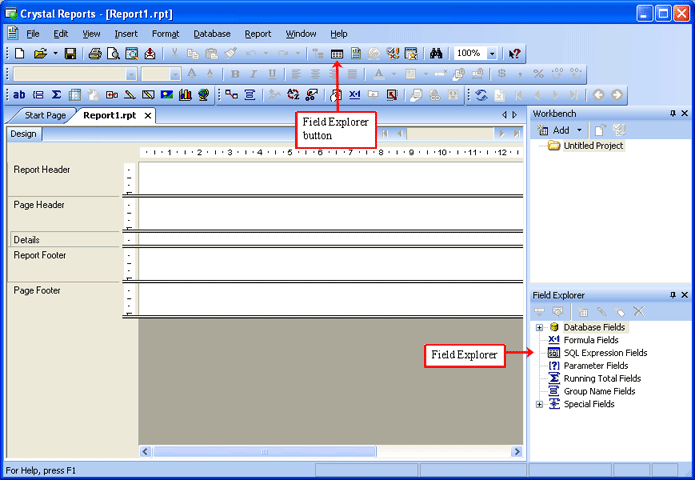Image resolution: width=695 pixels, height=480 pixels.
Task: Click the Insert Map globe icon
Action: pyautogui.click(x=204, y=95)
